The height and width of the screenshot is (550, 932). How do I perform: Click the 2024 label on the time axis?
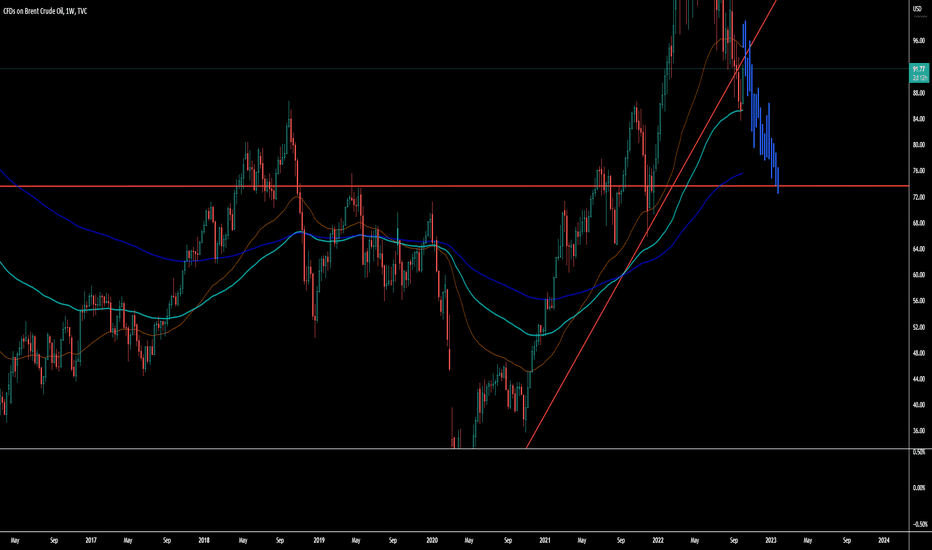884,540
